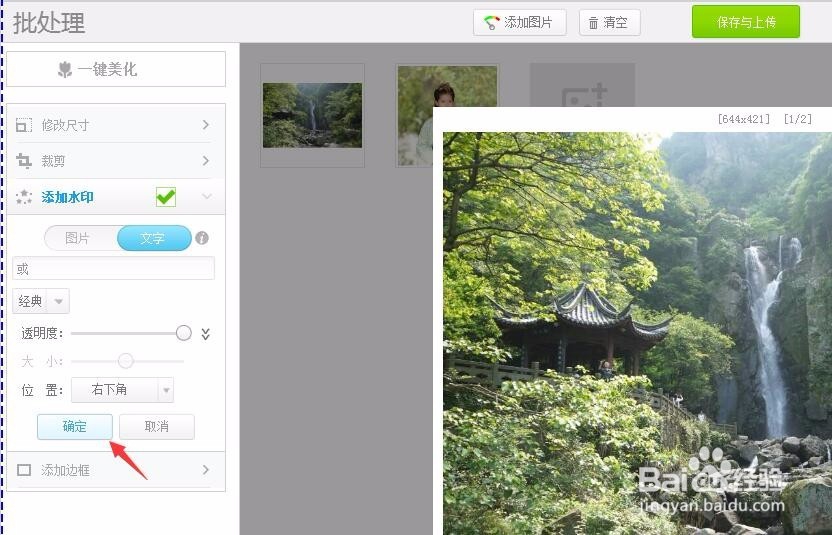Screen dimensions: 832x535
Task: Uncheck the 添加水印 green checkbox
Action: click(166, 197)
